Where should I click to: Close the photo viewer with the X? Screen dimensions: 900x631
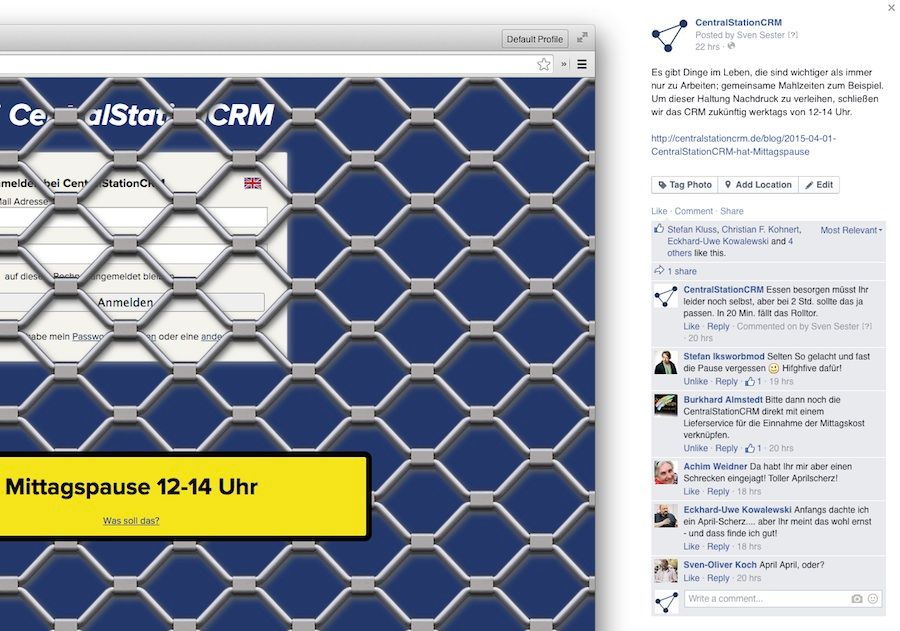click(891, 8)
